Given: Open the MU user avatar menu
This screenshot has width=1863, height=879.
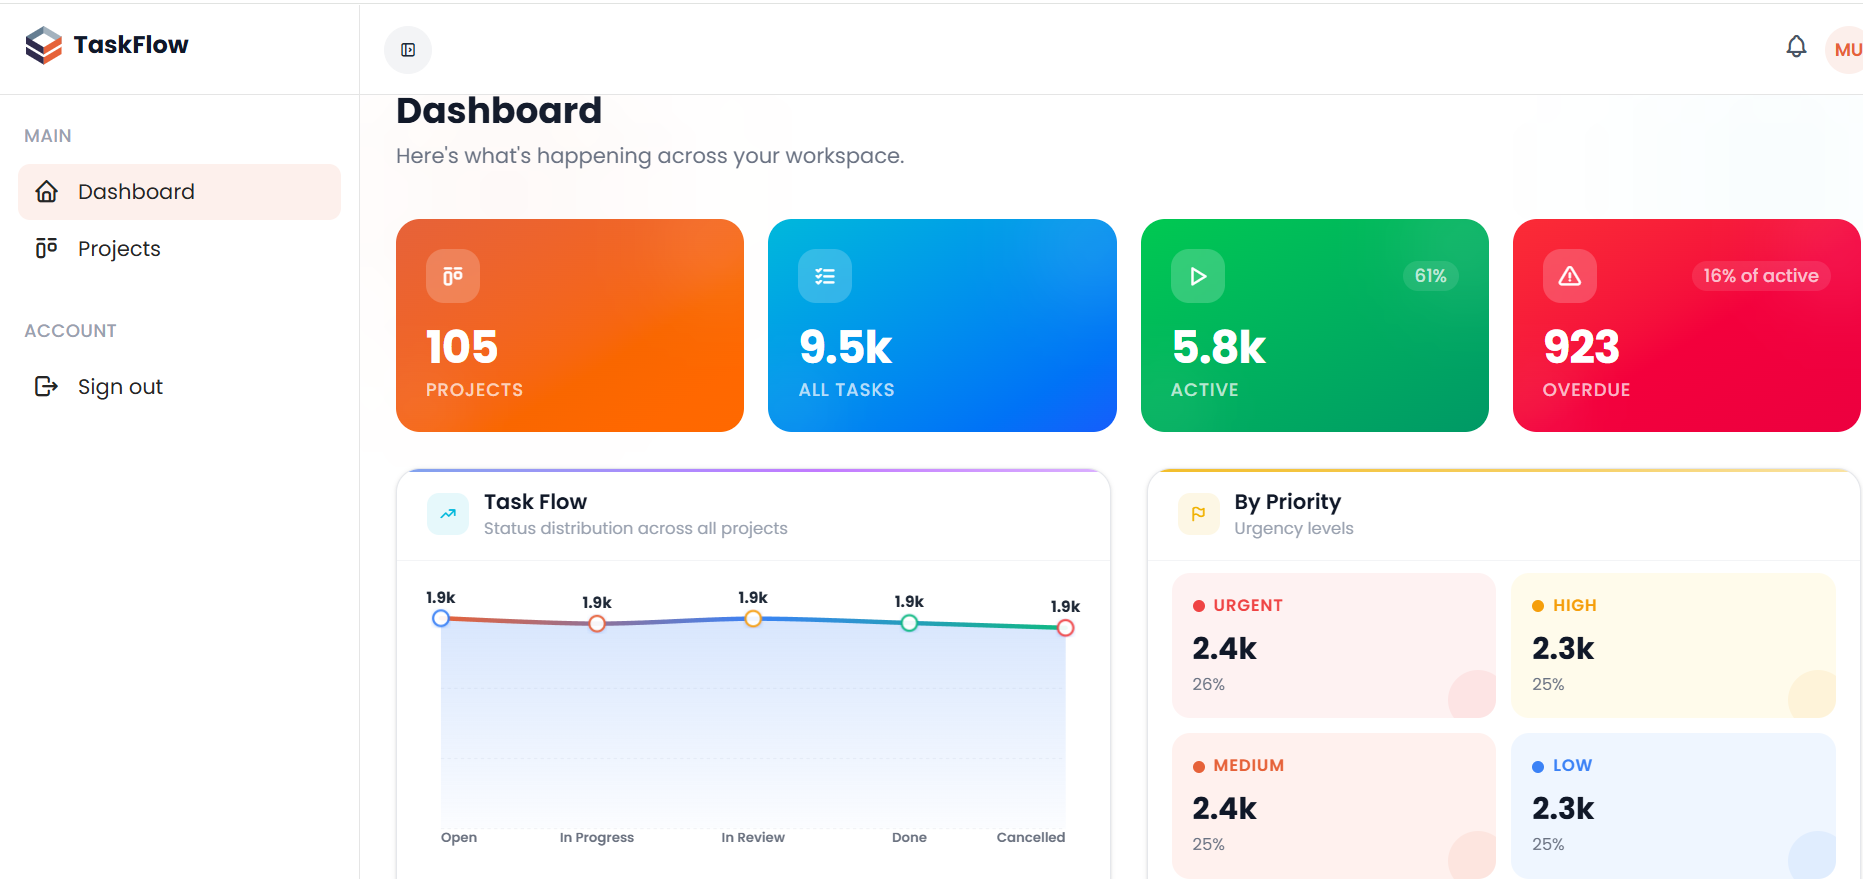Looking at the screenshot, I should tap(1846, 50).
